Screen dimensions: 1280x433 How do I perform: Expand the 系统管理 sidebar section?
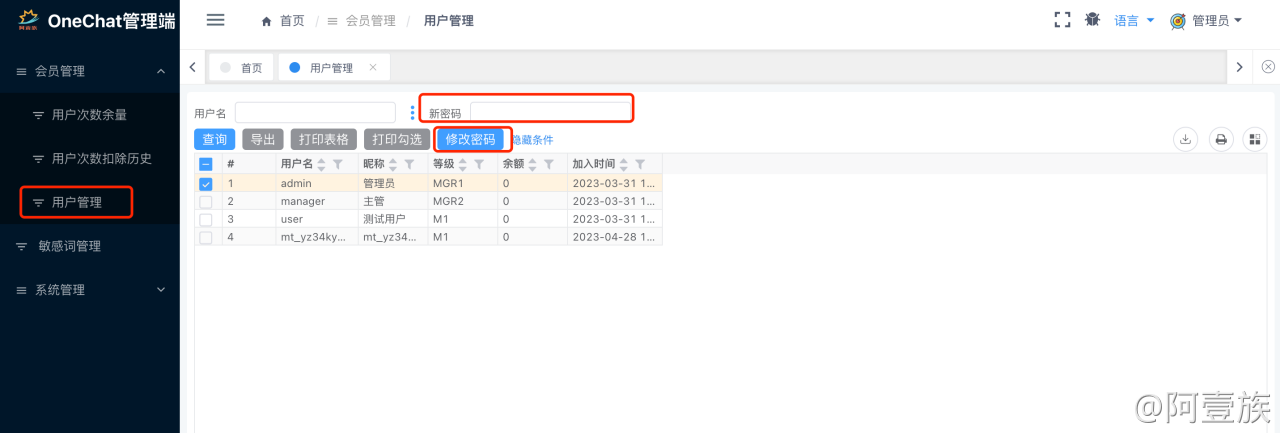point(90,290)
